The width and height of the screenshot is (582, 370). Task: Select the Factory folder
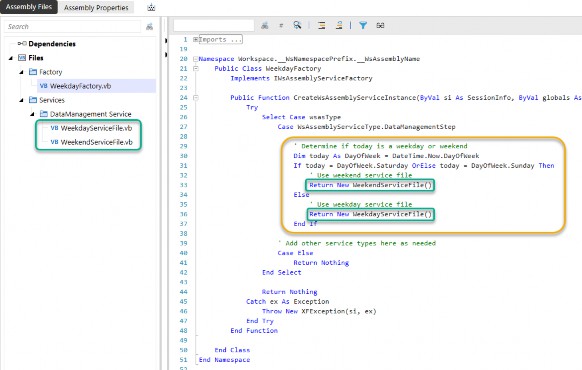(x=50, y=72)
